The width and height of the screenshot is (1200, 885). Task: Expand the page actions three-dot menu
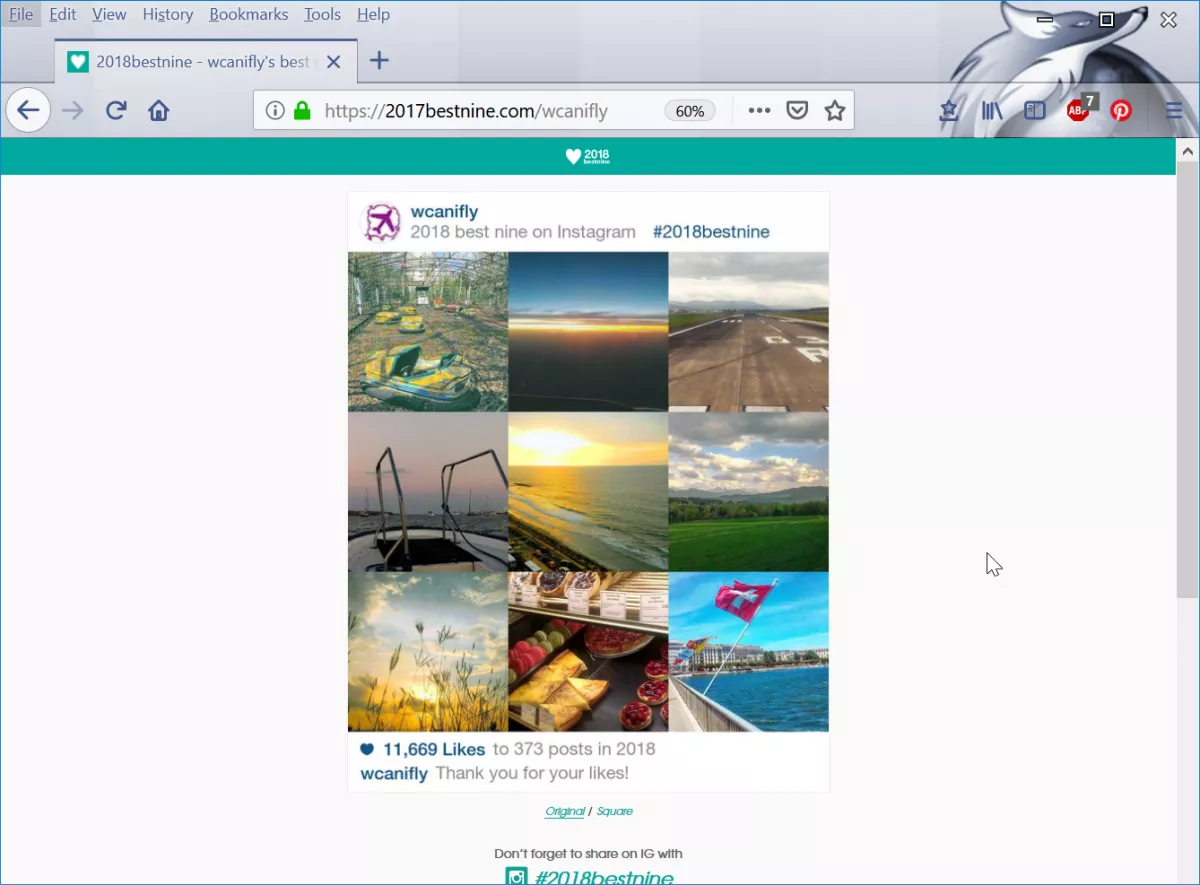[759, 110]
